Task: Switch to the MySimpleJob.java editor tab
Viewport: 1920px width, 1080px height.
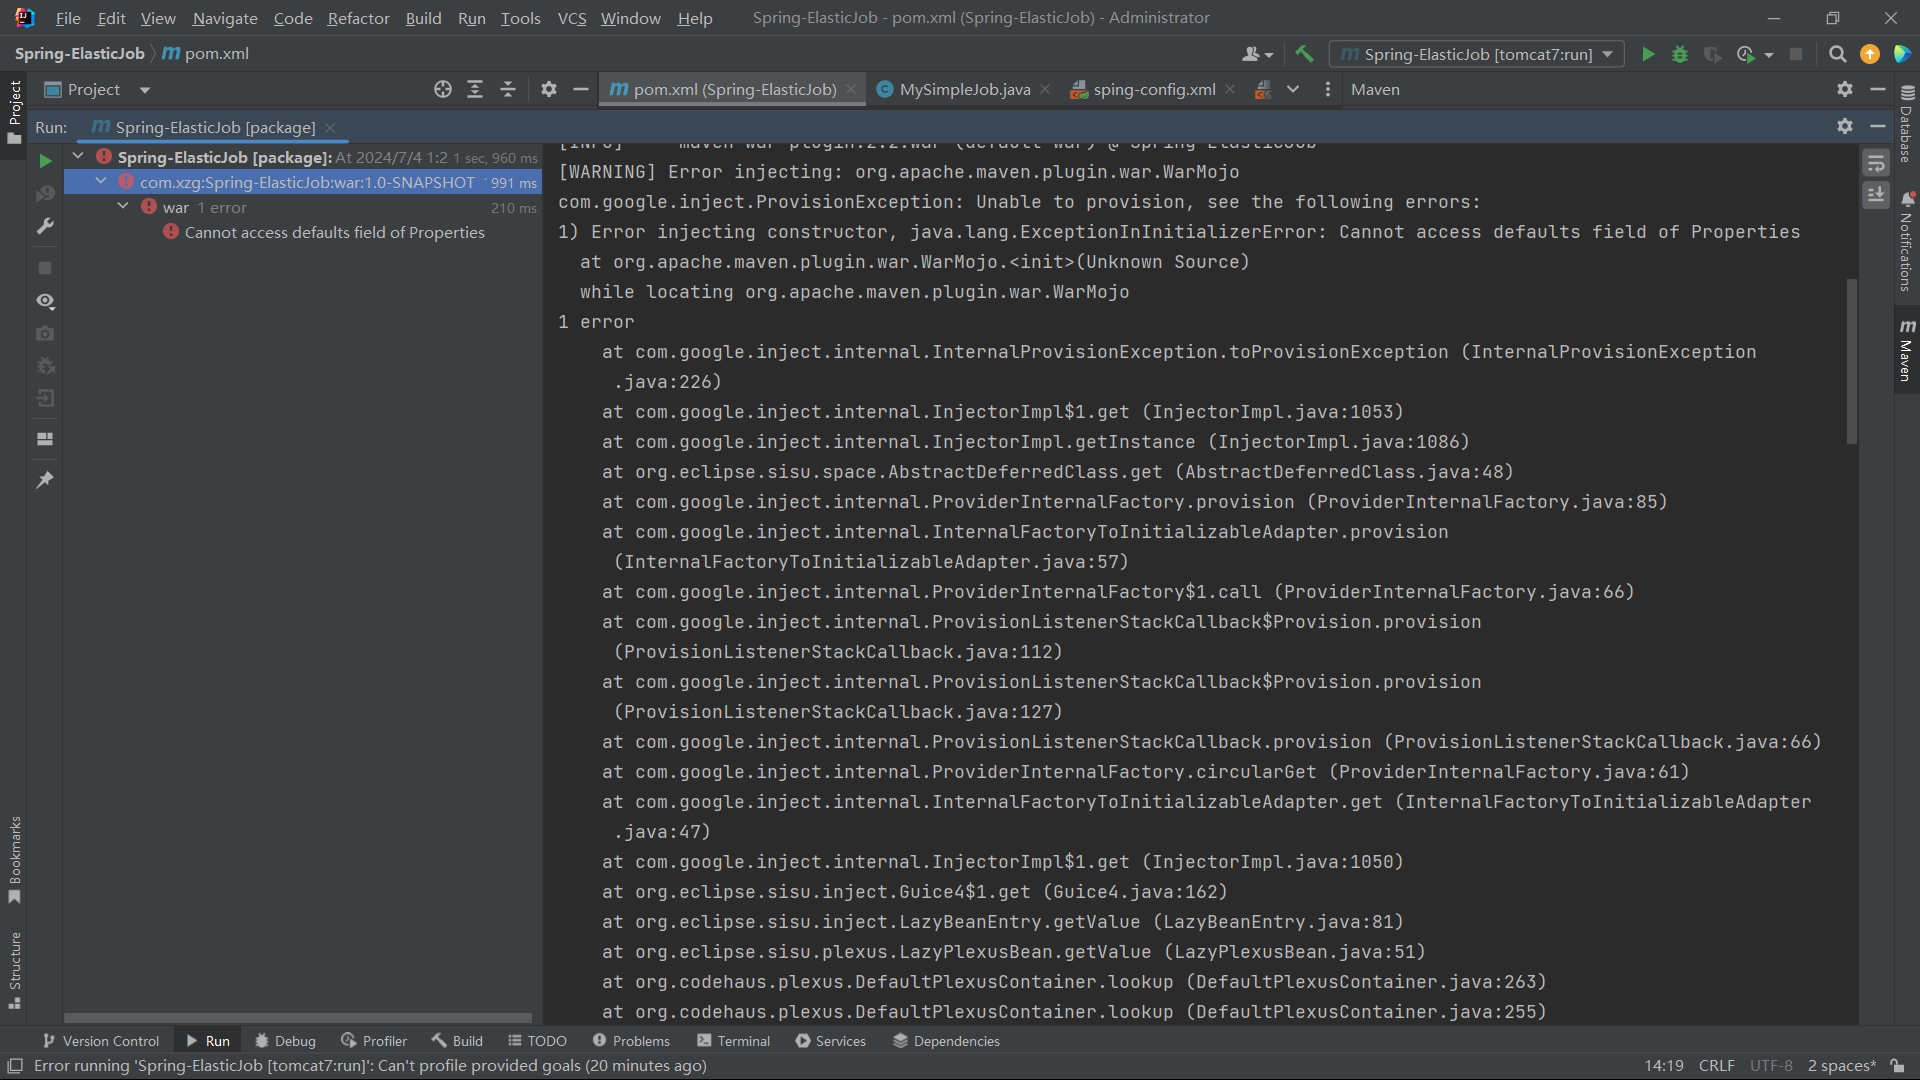Action: point(963,89)
